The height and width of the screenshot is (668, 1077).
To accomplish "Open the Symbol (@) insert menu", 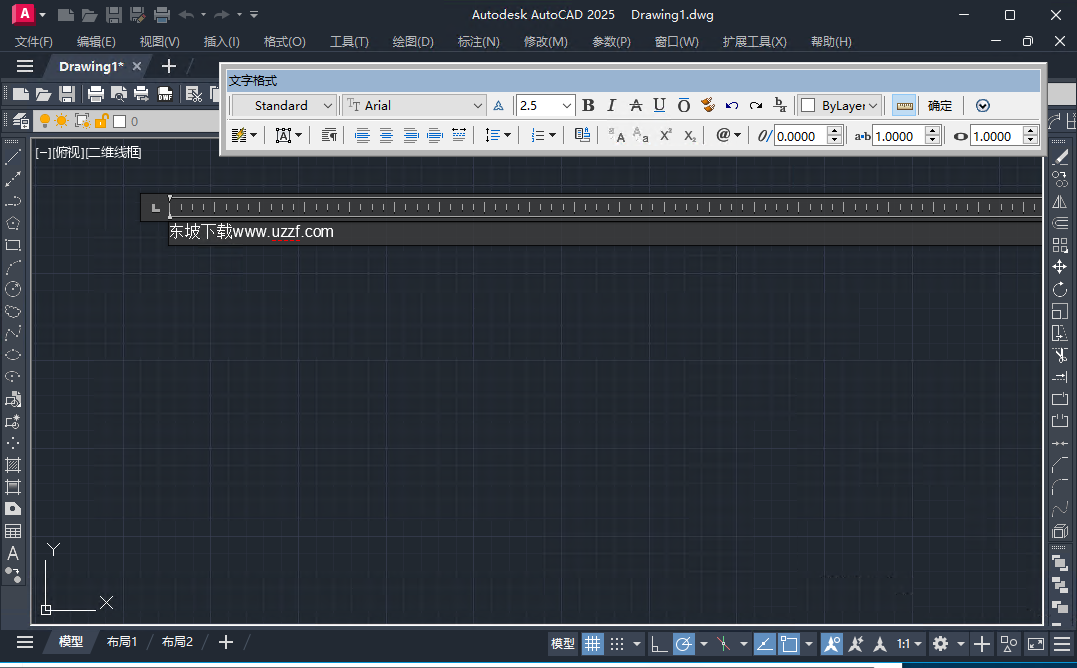I will click(x=728, y=134).
